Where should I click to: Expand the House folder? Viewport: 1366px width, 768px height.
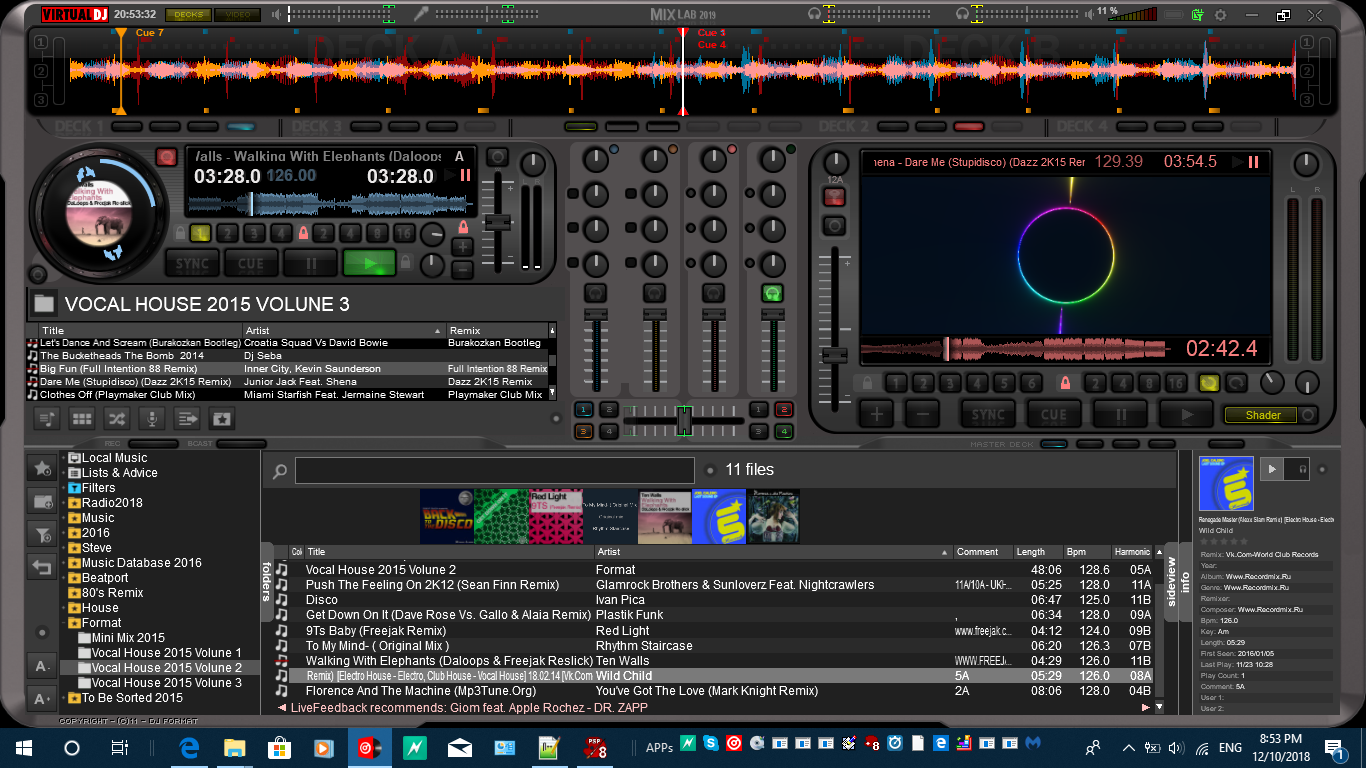[x=64, y=608]
